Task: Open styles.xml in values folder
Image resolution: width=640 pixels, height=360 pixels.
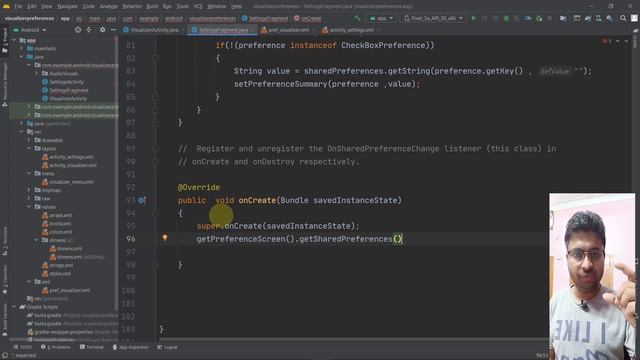Action: tap(57, 273)
